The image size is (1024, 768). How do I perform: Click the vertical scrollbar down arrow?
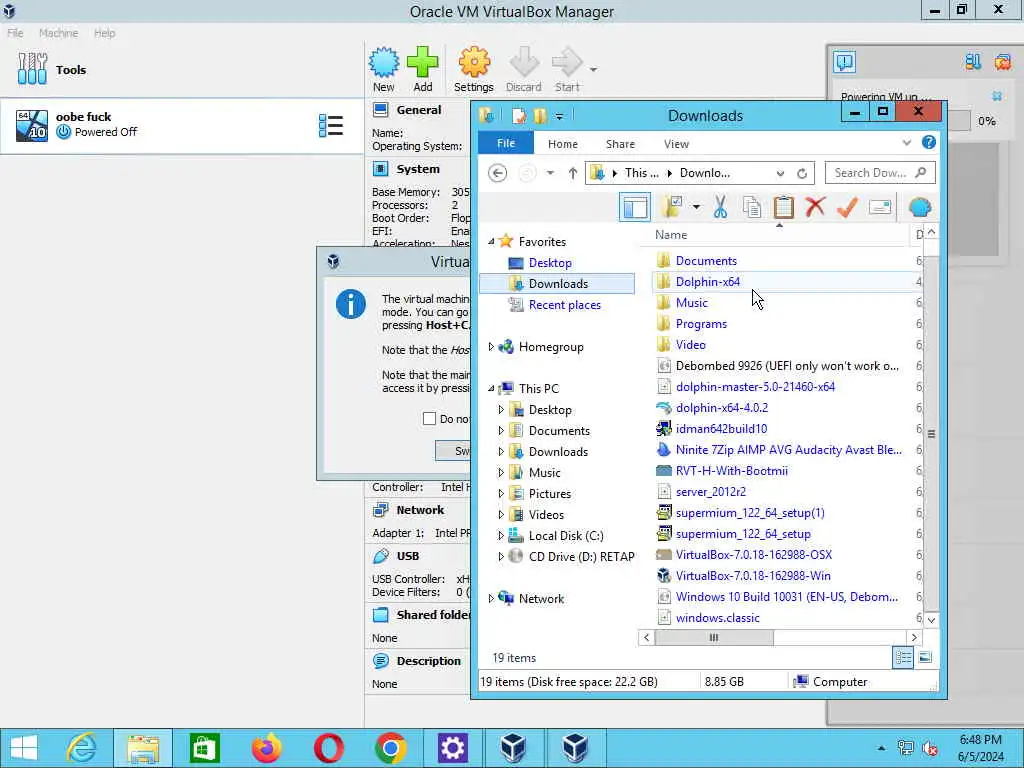(x=931, y=619)
